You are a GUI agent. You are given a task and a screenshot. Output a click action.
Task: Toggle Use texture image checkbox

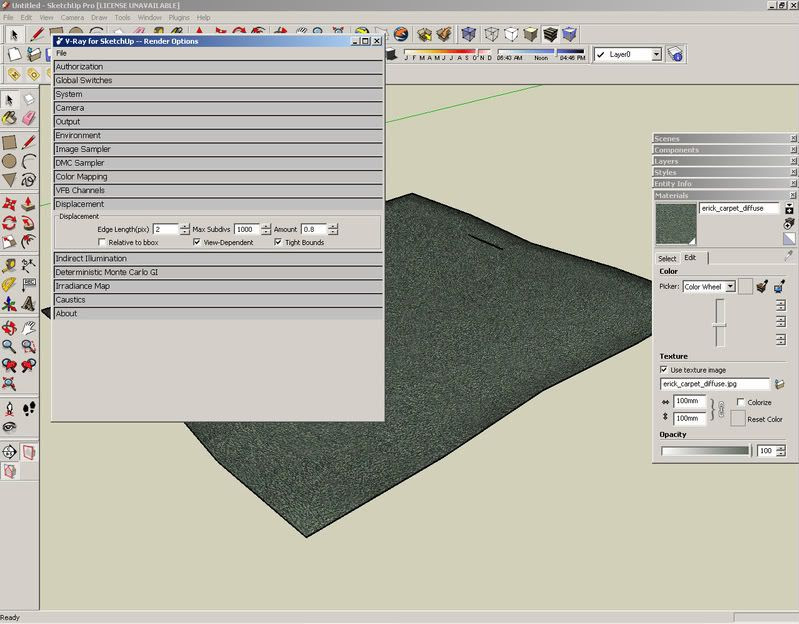click(x=663, y=369)
